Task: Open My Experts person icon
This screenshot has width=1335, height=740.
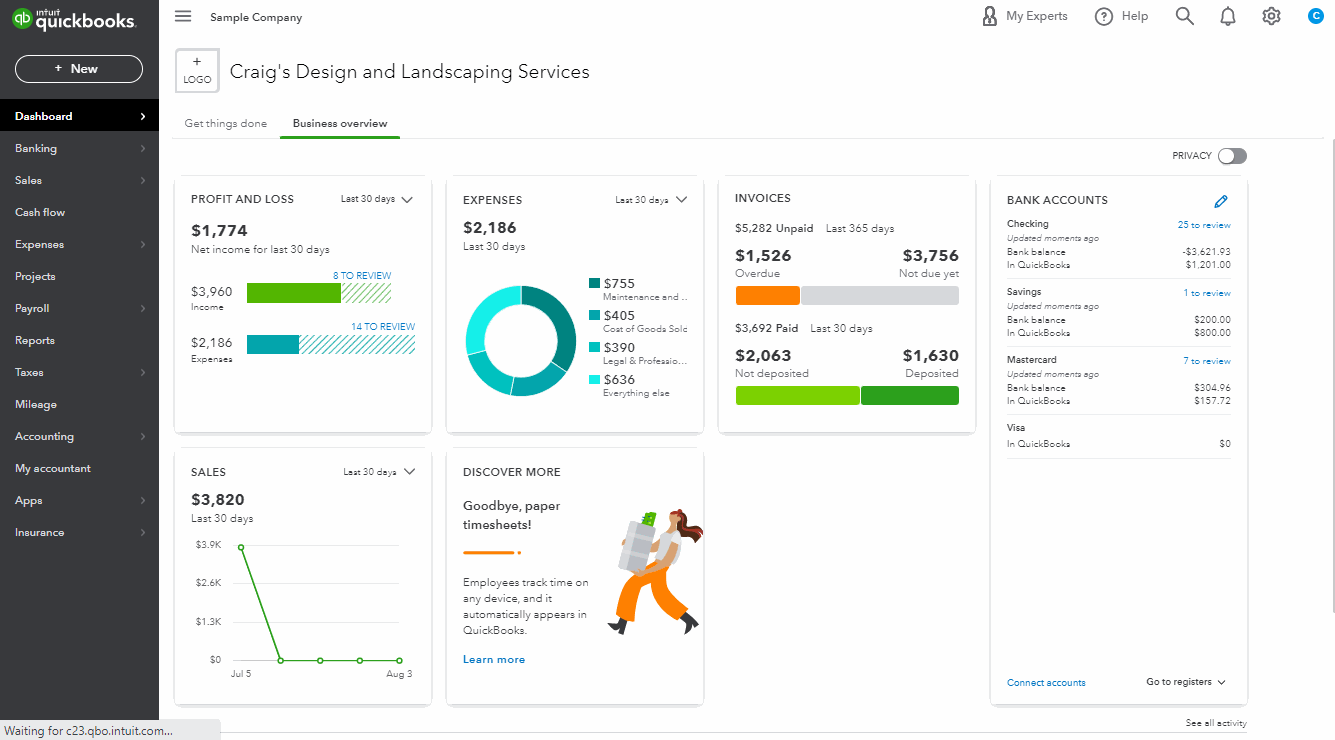Action: (x=990, y=16)
